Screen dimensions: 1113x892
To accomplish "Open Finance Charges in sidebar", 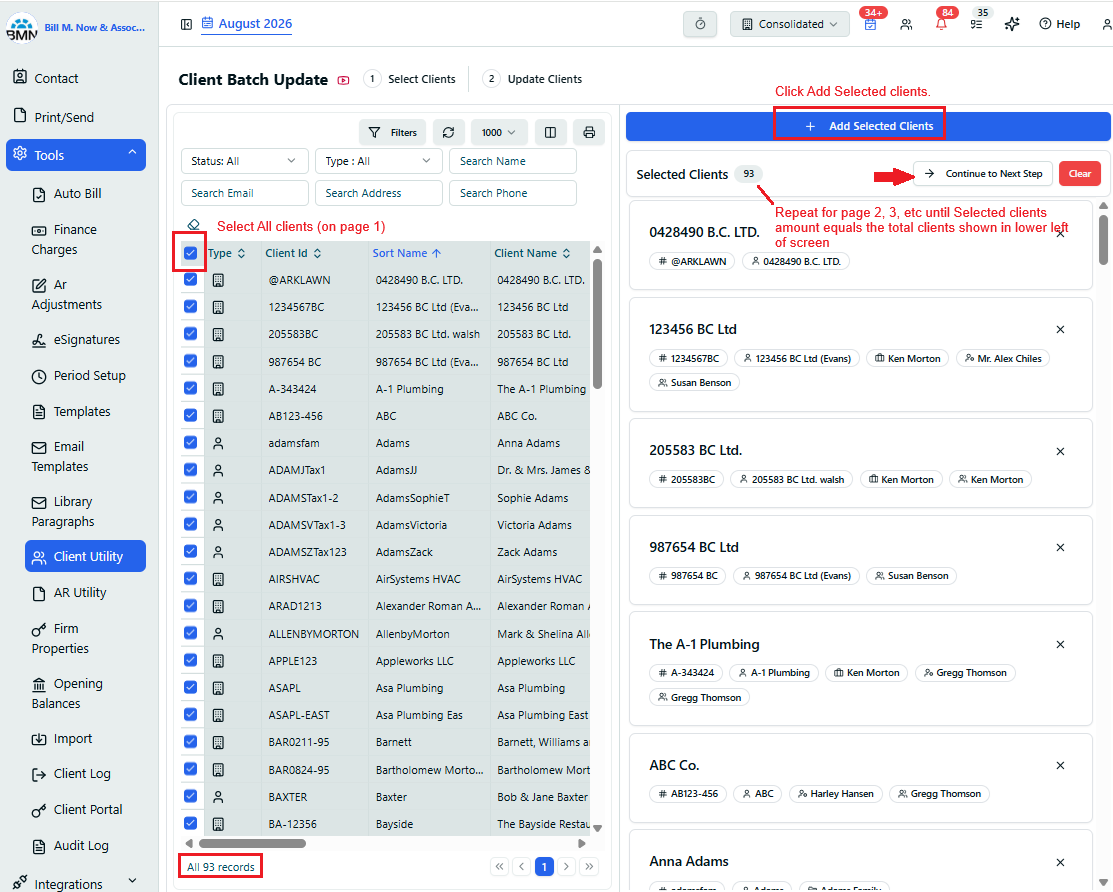I will 65,239.
